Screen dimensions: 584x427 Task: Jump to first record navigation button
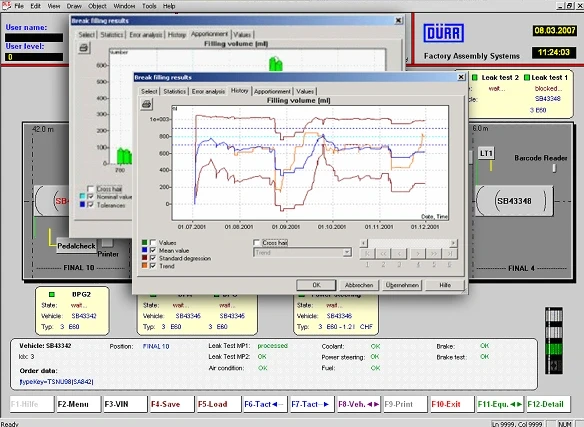tap(367, 254)
